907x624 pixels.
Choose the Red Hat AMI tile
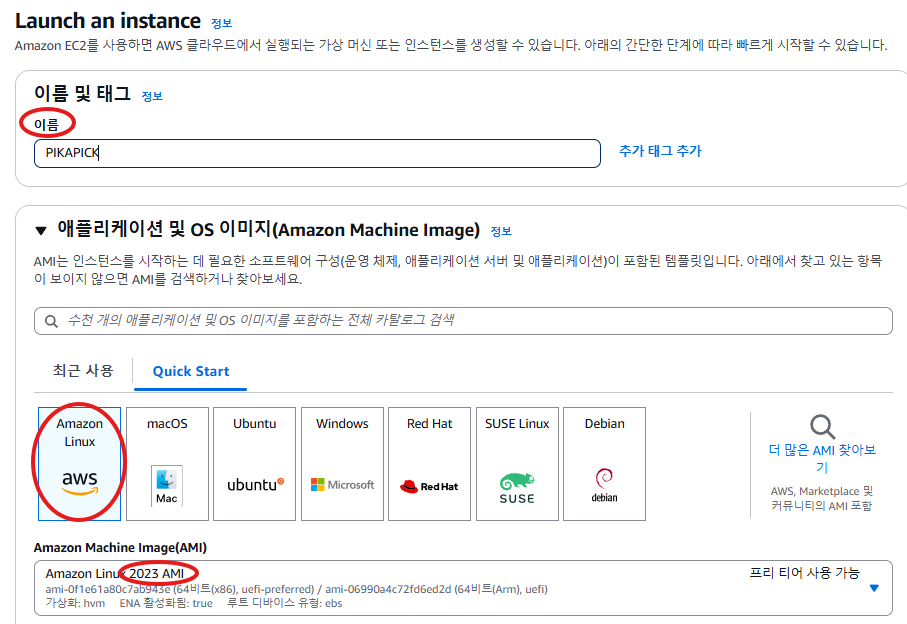(429, 464)
